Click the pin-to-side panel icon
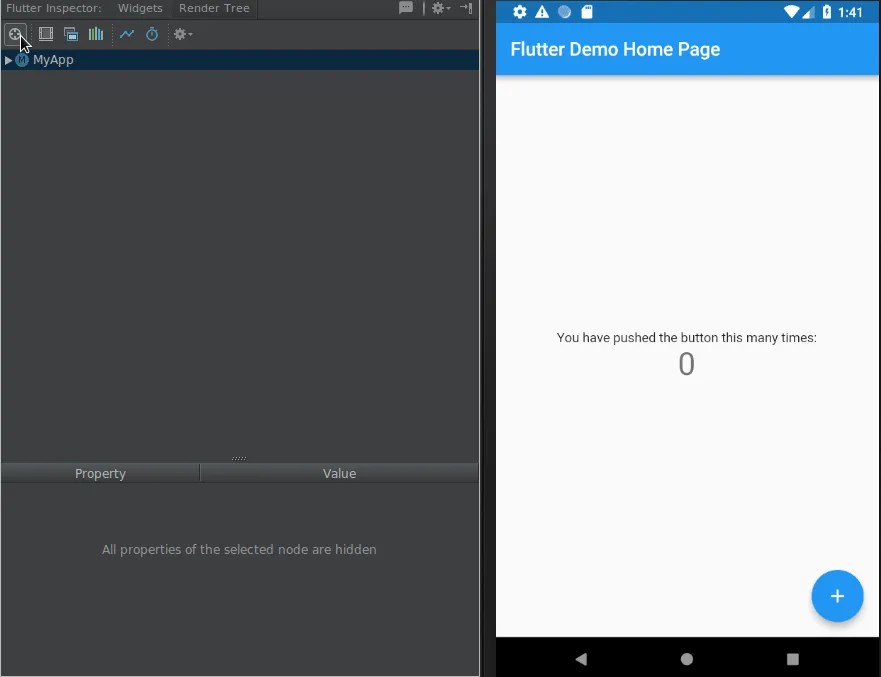This screenshot has width=881, height=677. click(x=466, y=8)
